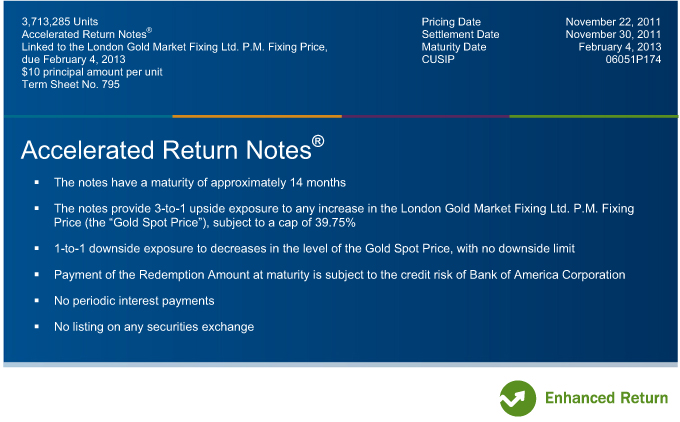The height and width of the screenshot is (422, 680).
Task: Select the 3,713,285 Units text line
Action: (60, 22)
